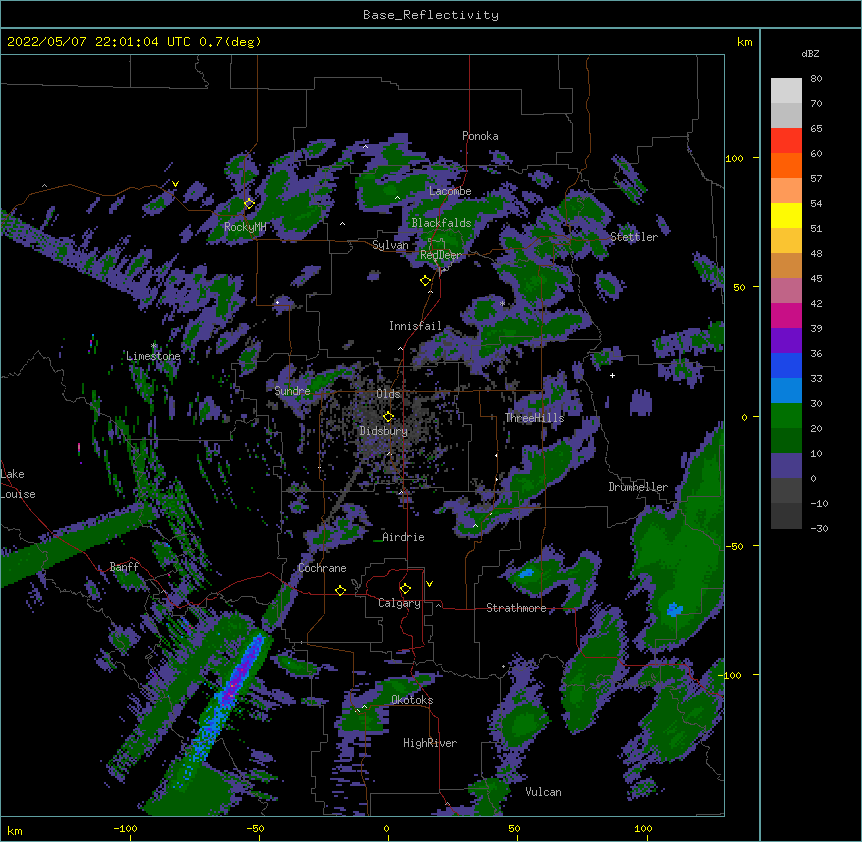Click the blue 36-33 dBZ legend swatch
862x842 pixels.
point(786,365)
